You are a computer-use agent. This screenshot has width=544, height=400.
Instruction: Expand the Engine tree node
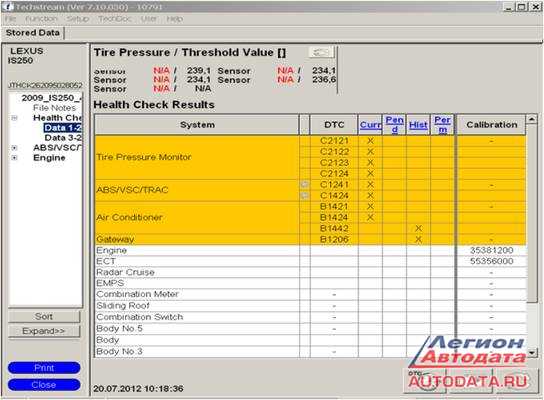click(14, 158)
